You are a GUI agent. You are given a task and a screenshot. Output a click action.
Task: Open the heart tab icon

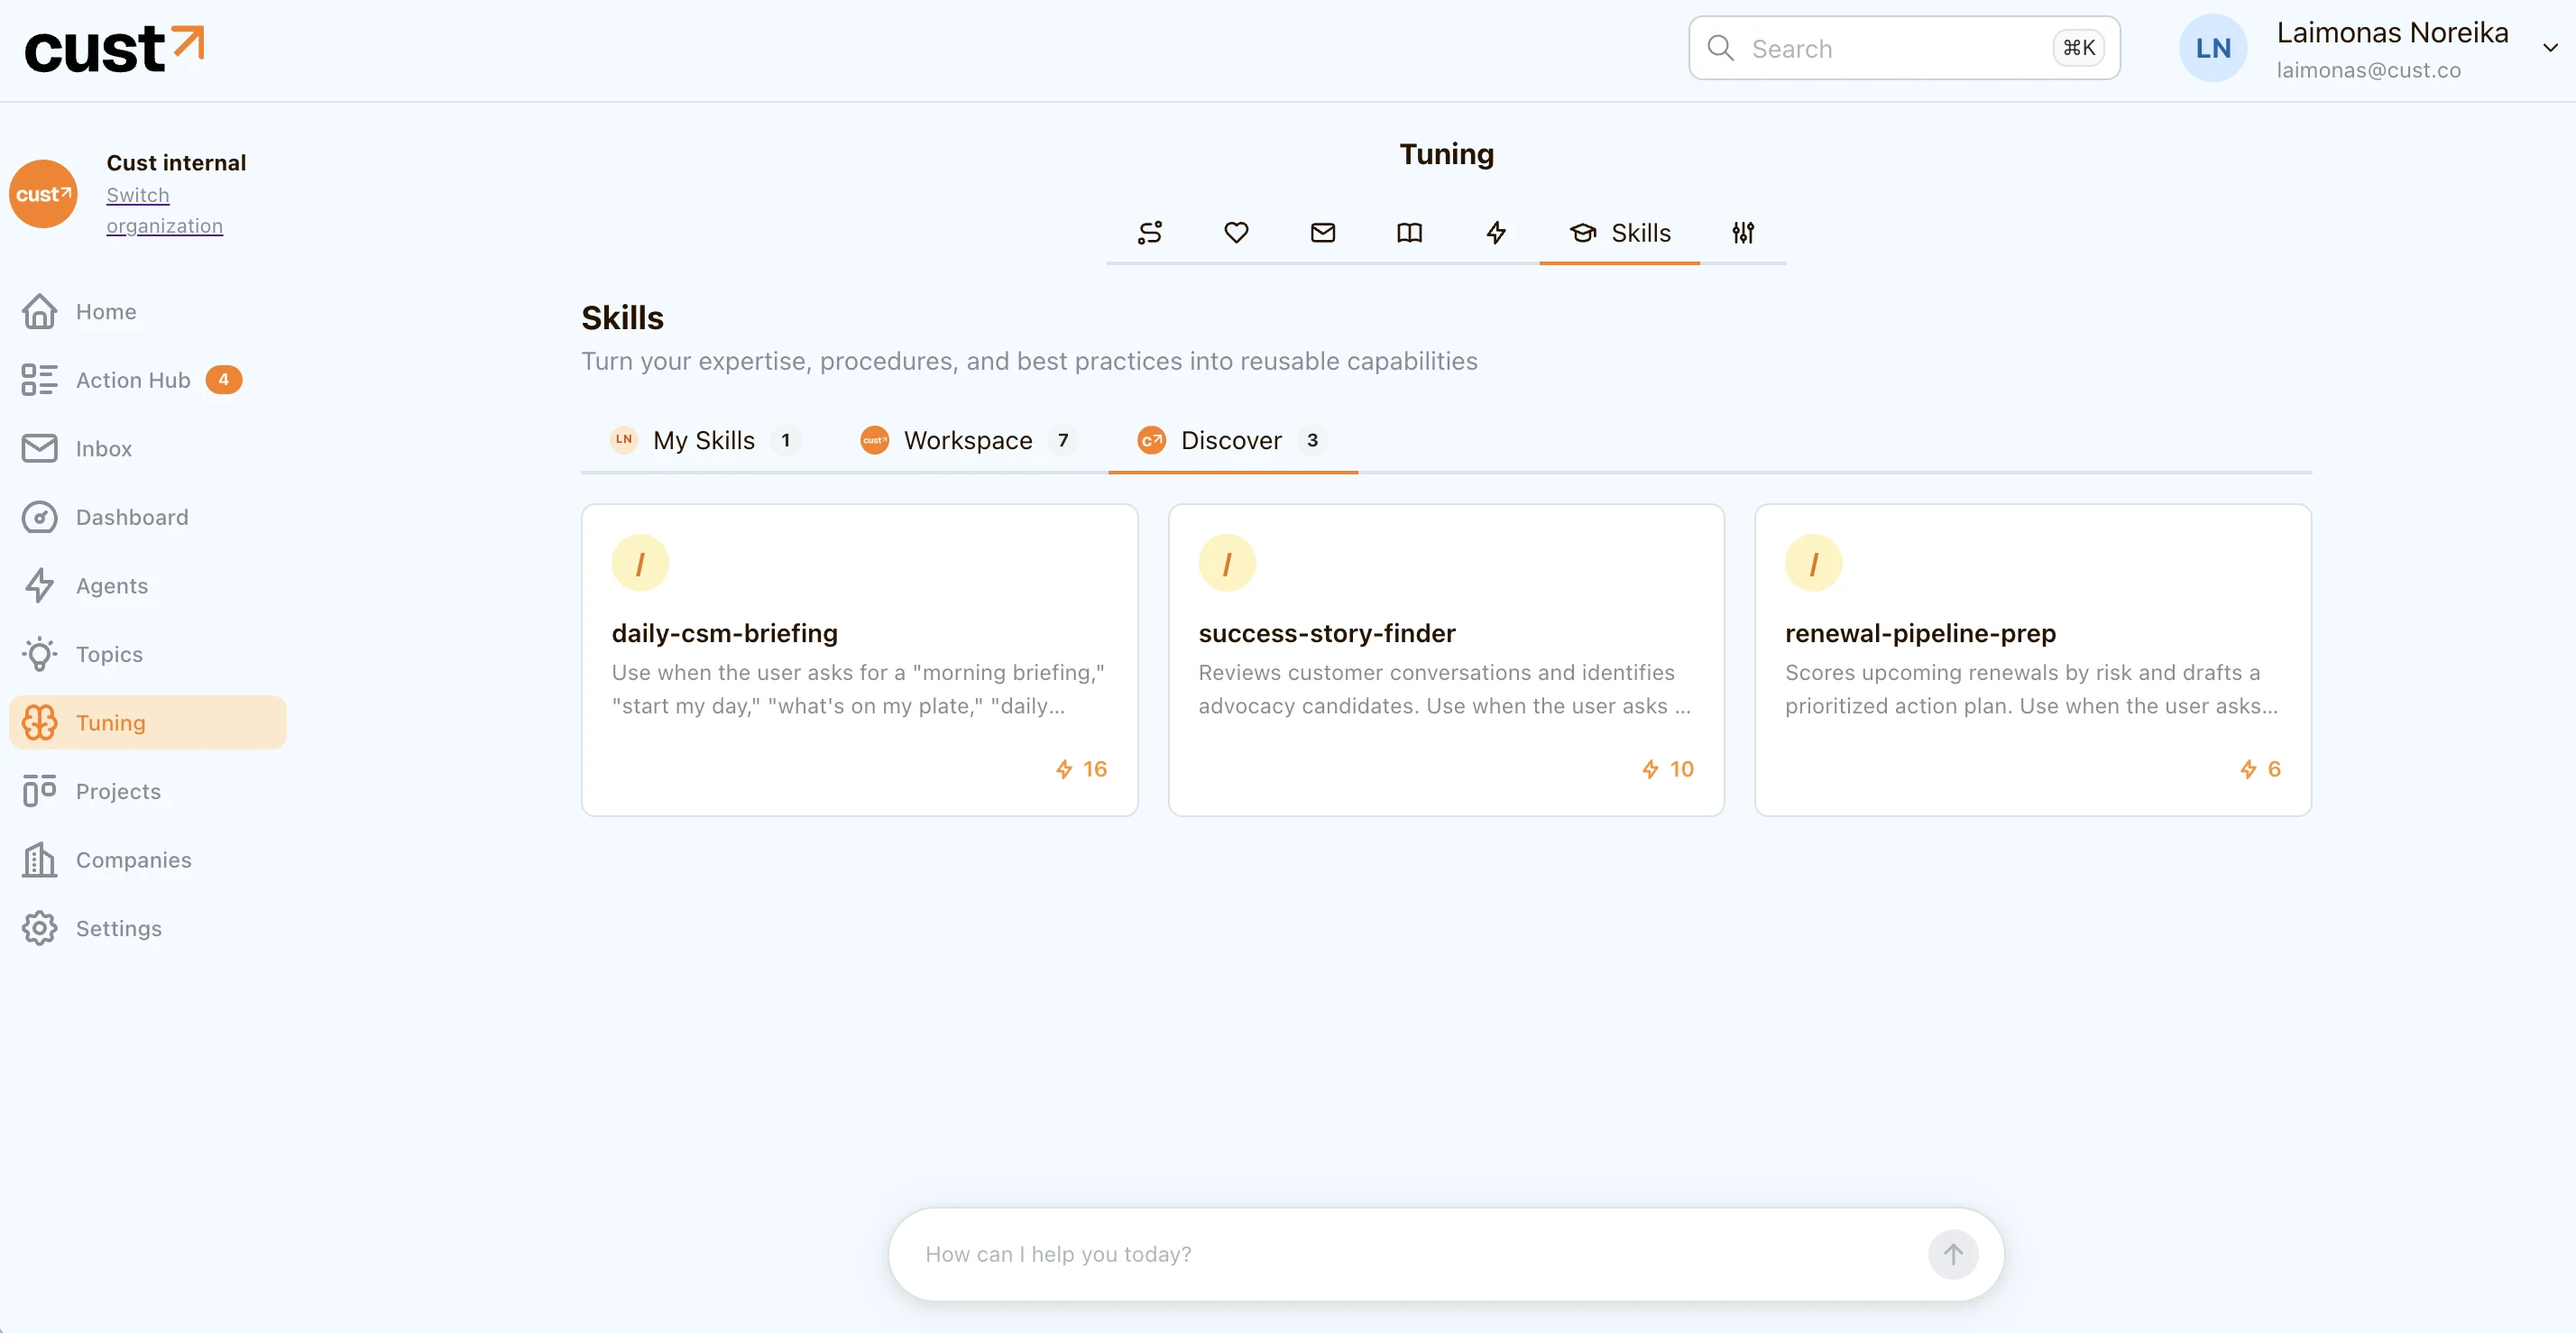coord(1236,233)
